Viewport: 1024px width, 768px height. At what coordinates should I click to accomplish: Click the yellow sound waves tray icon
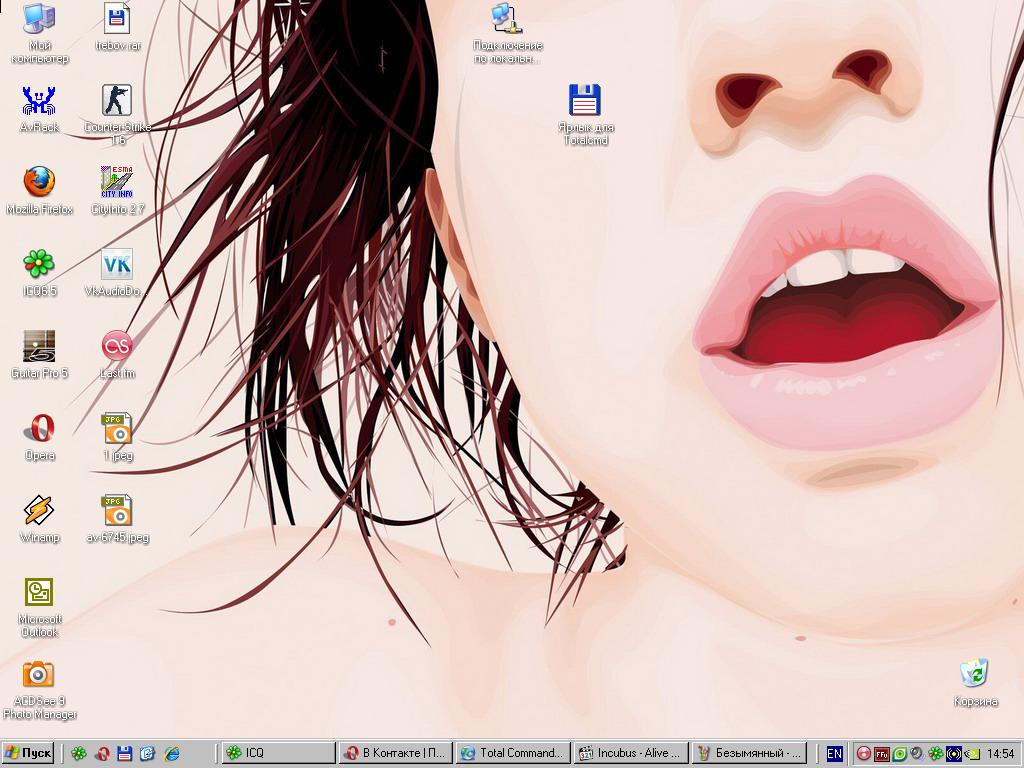[953, 754]
